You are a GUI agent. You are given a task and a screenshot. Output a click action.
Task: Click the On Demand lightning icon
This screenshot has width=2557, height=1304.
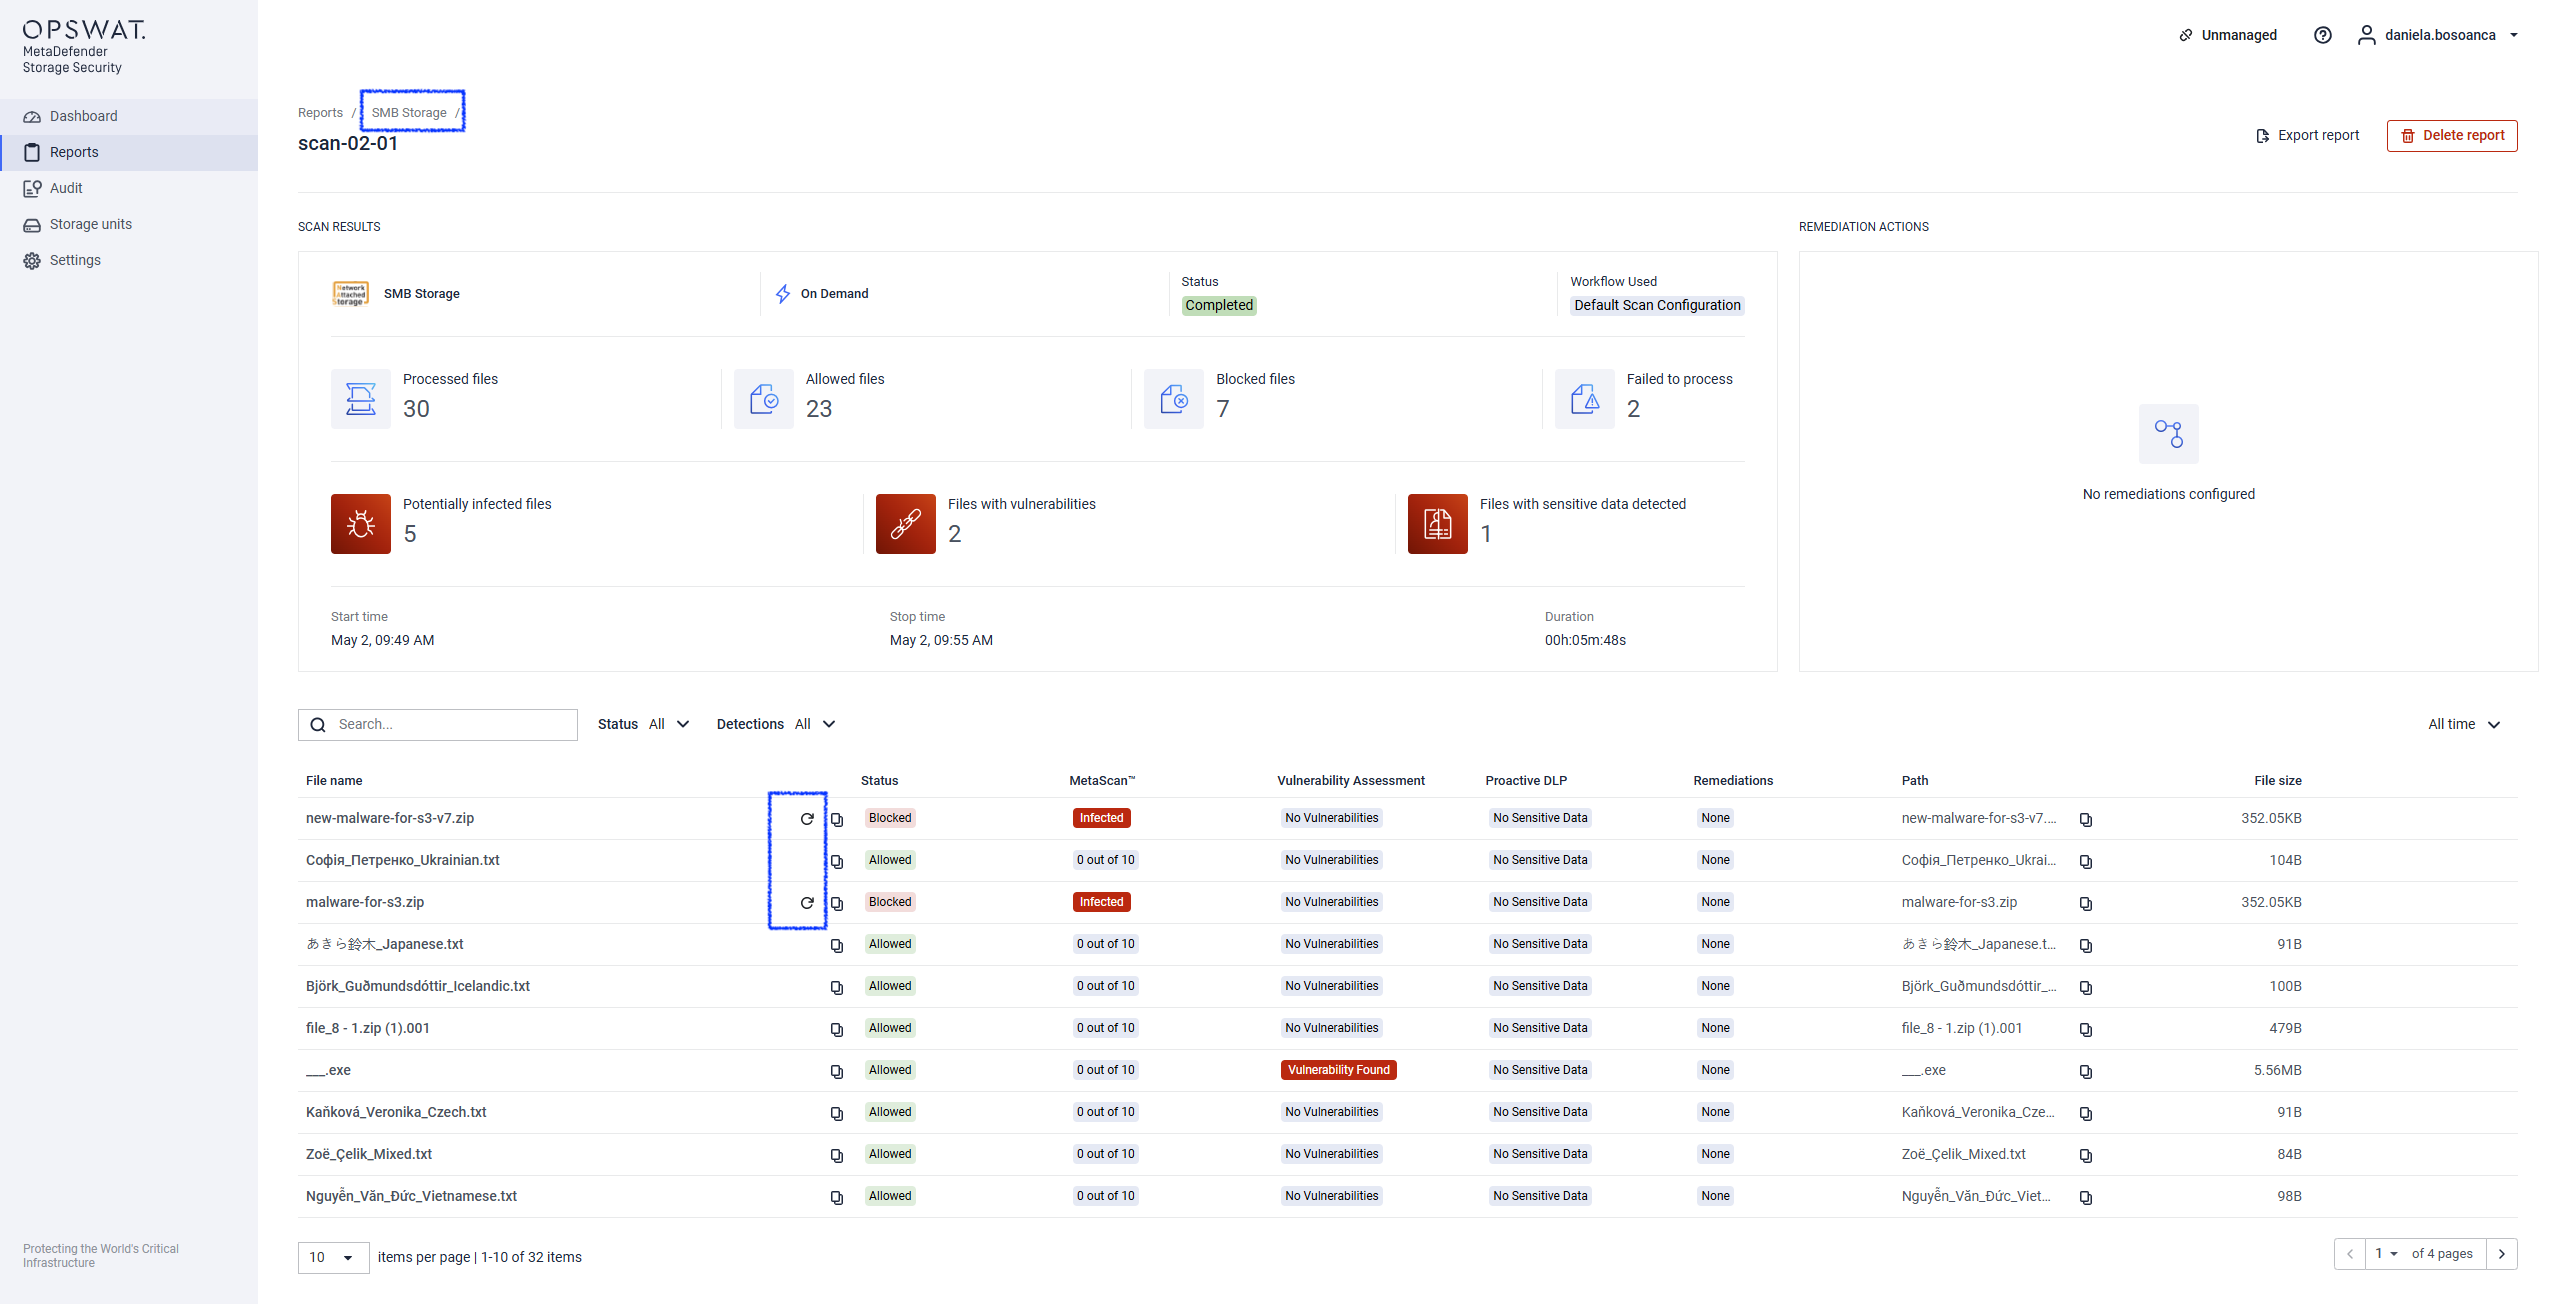coord(783,293)
